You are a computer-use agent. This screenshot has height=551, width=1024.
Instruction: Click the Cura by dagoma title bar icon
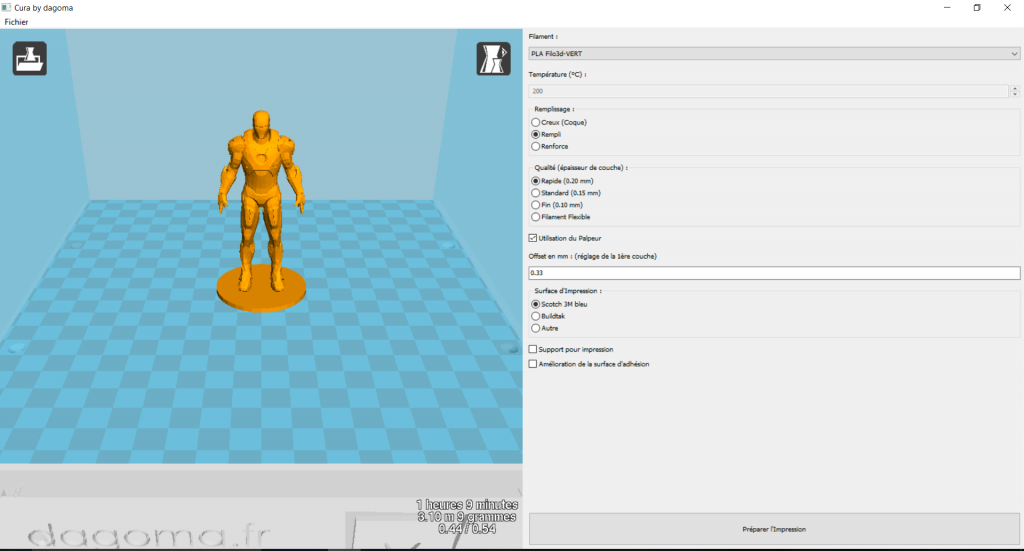click(7, 7)
